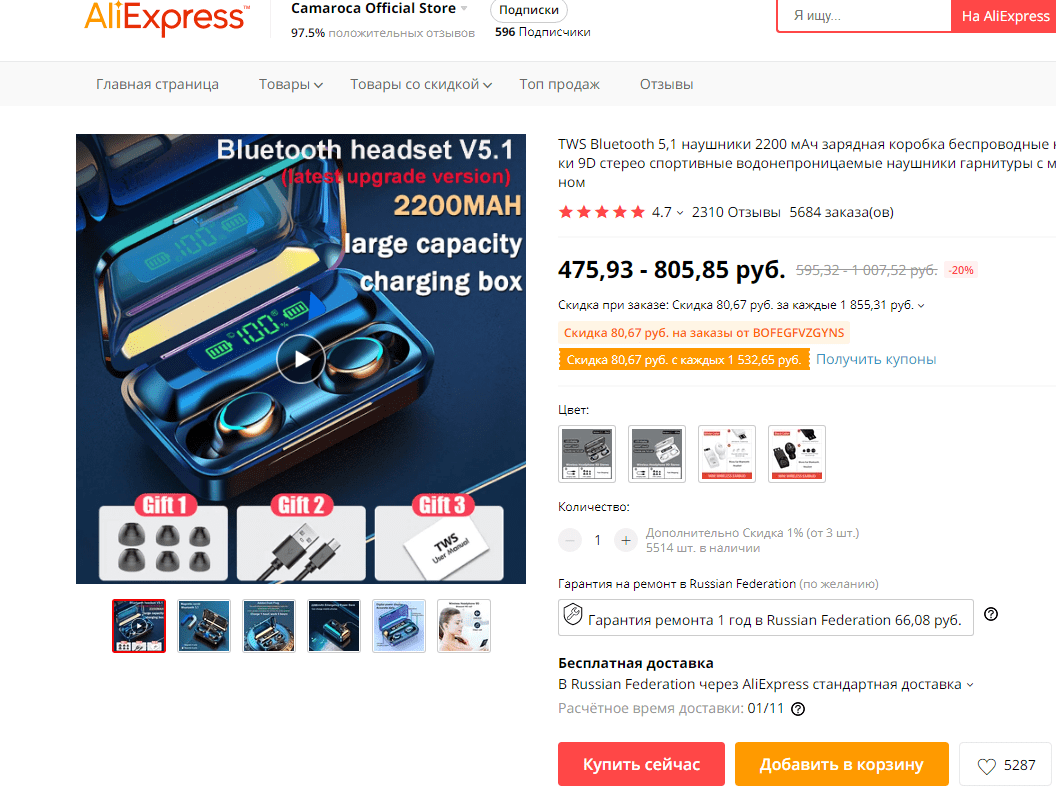Open the Товары dropdown menu
The height and width of the screenshot is (789, 1056).
(x=290, y=84)
